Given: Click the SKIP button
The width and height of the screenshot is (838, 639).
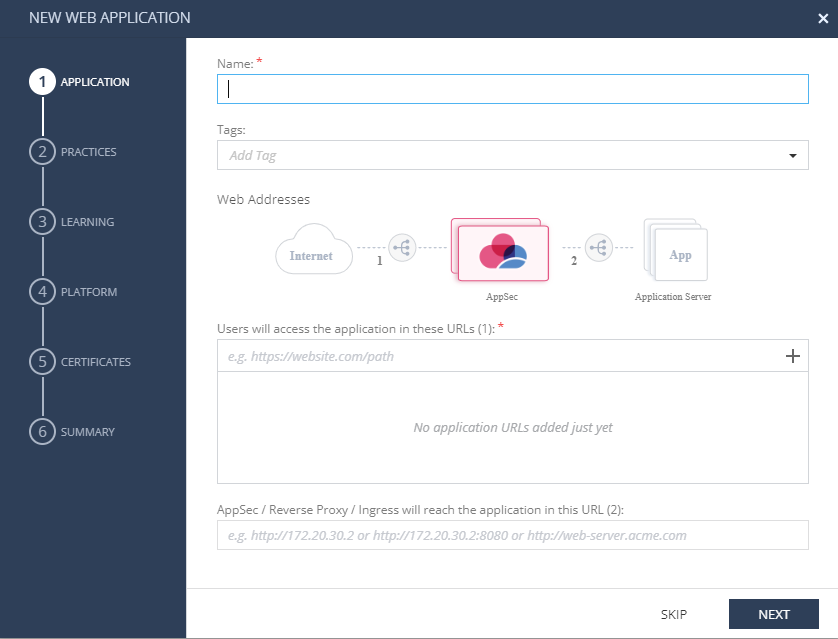Looking at the screenshot, I should coord(673,614).
